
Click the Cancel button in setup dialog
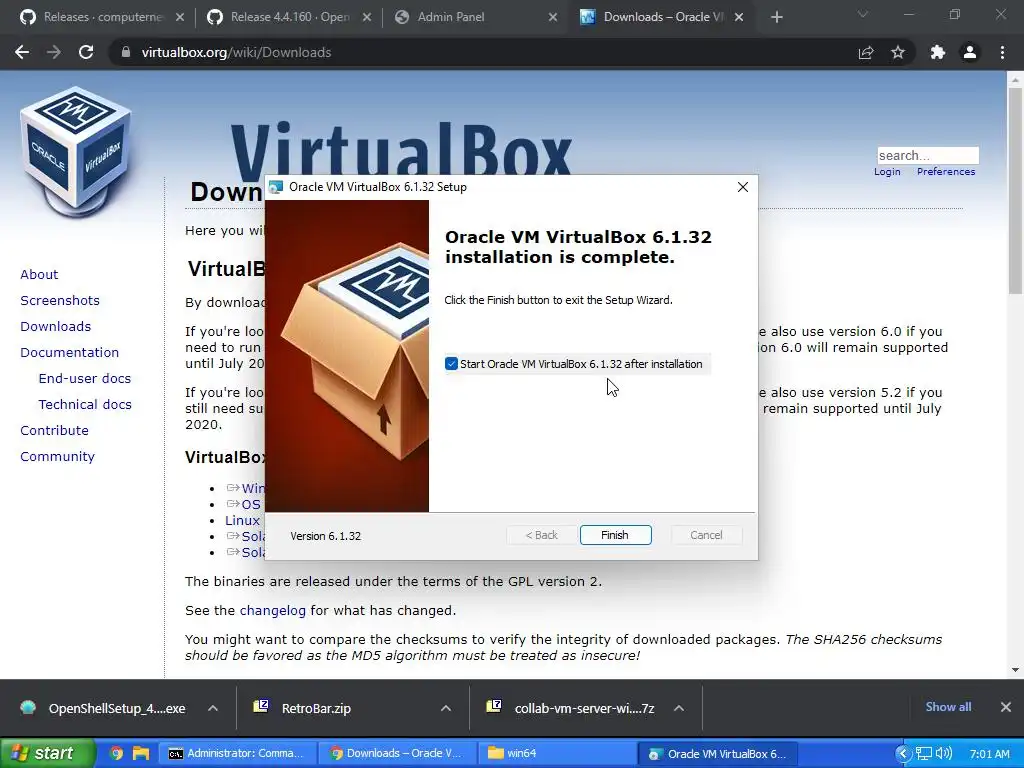pos(706,535)
